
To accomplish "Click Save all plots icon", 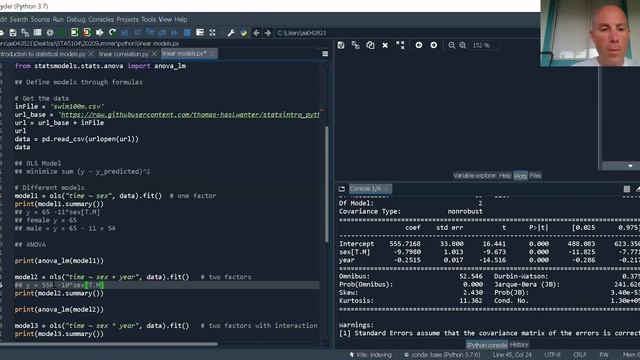I will 356,45.
